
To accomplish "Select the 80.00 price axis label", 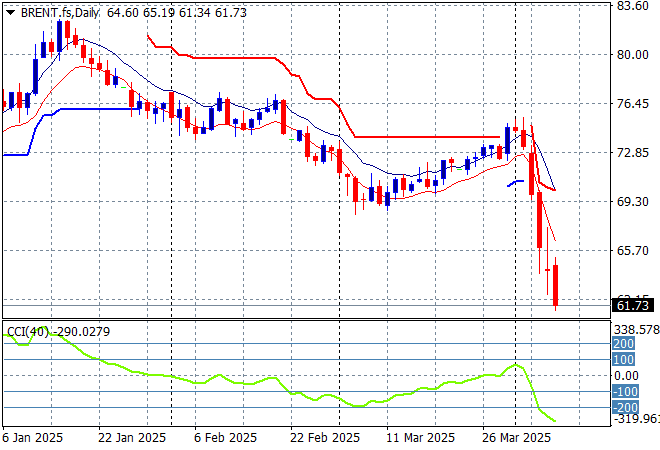I will pyautogui.click(x=633, y=55).
